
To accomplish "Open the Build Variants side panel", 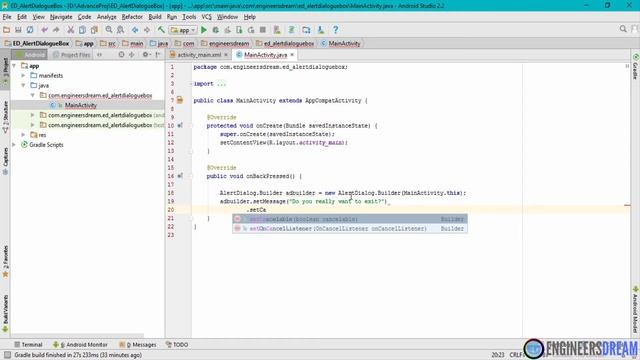I will tap(5, 313).
